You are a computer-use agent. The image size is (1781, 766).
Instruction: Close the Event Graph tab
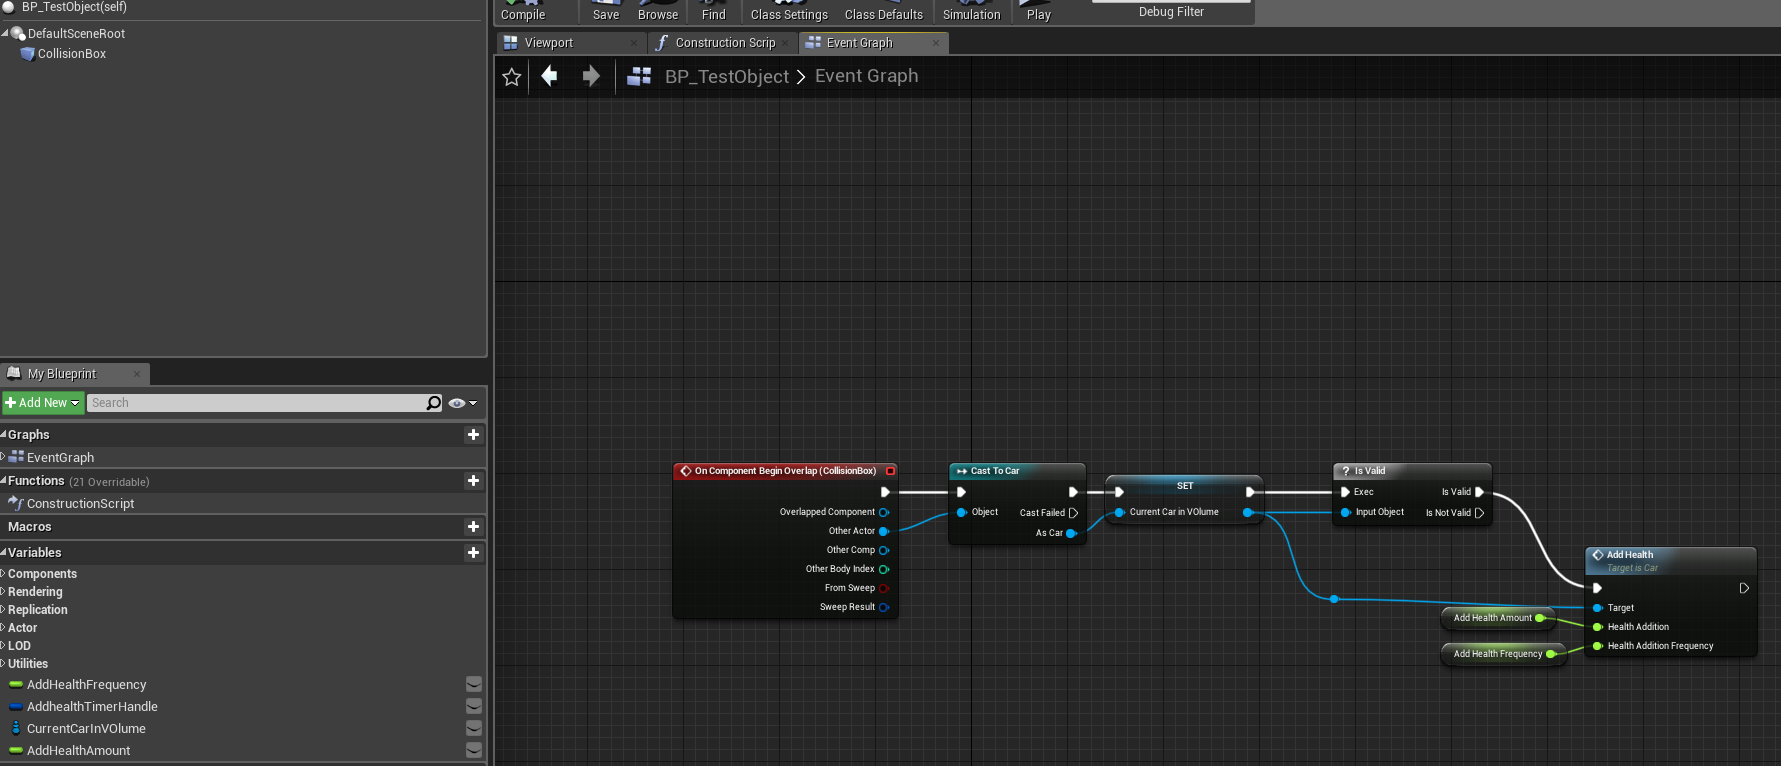pyautogui.click(x=936, y=43)
